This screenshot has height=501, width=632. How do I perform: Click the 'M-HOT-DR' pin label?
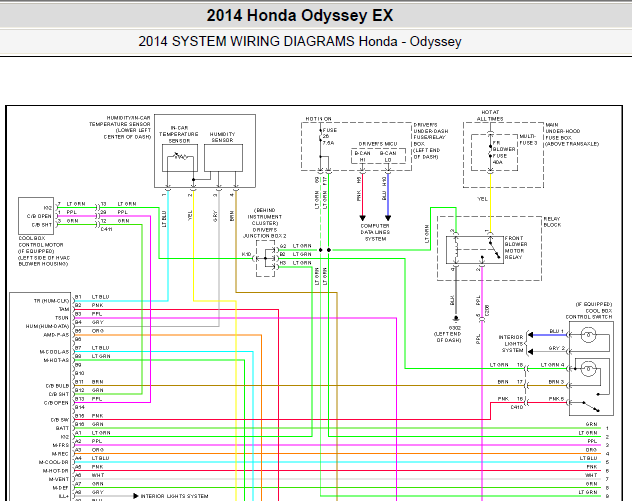click(56, 471)
